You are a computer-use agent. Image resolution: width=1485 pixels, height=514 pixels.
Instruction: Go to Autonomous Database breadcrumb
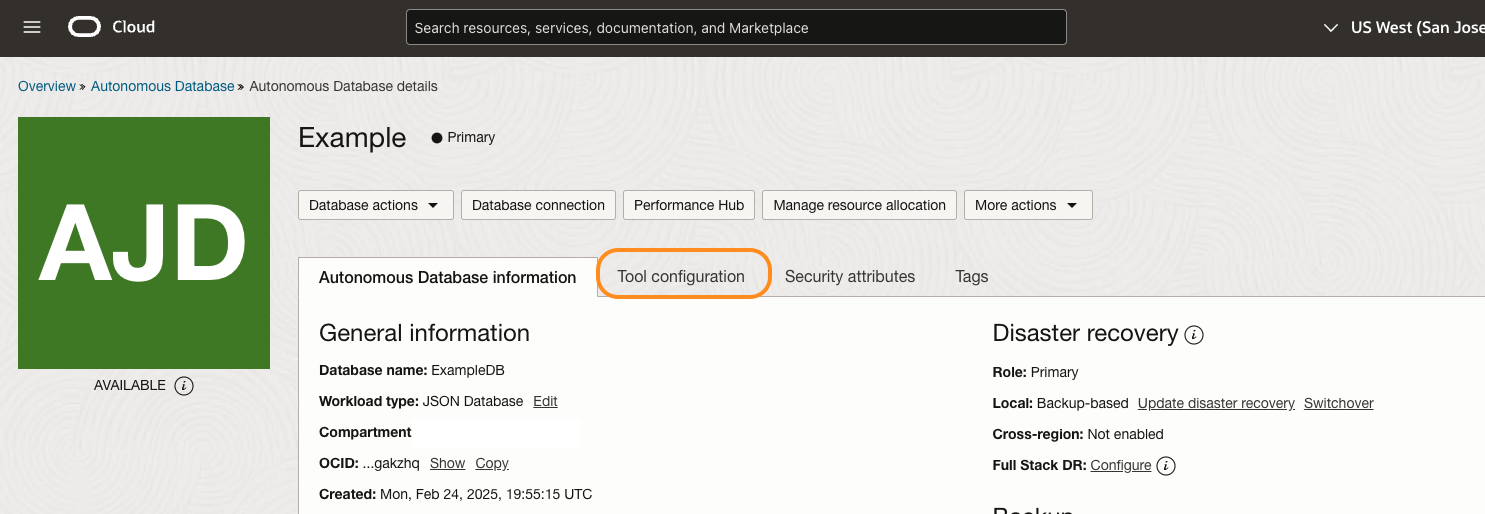tap(162, 86)
